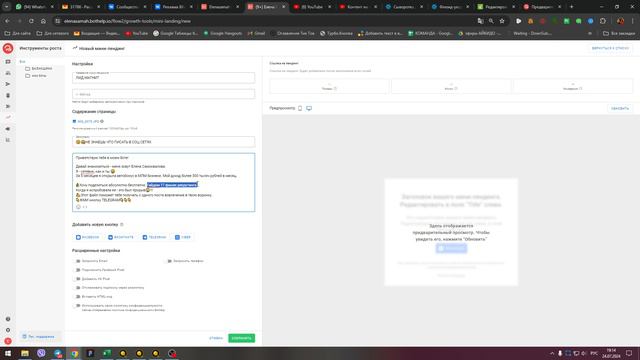Open the "Google Hangouts" bookmark

tap(223, 33)
